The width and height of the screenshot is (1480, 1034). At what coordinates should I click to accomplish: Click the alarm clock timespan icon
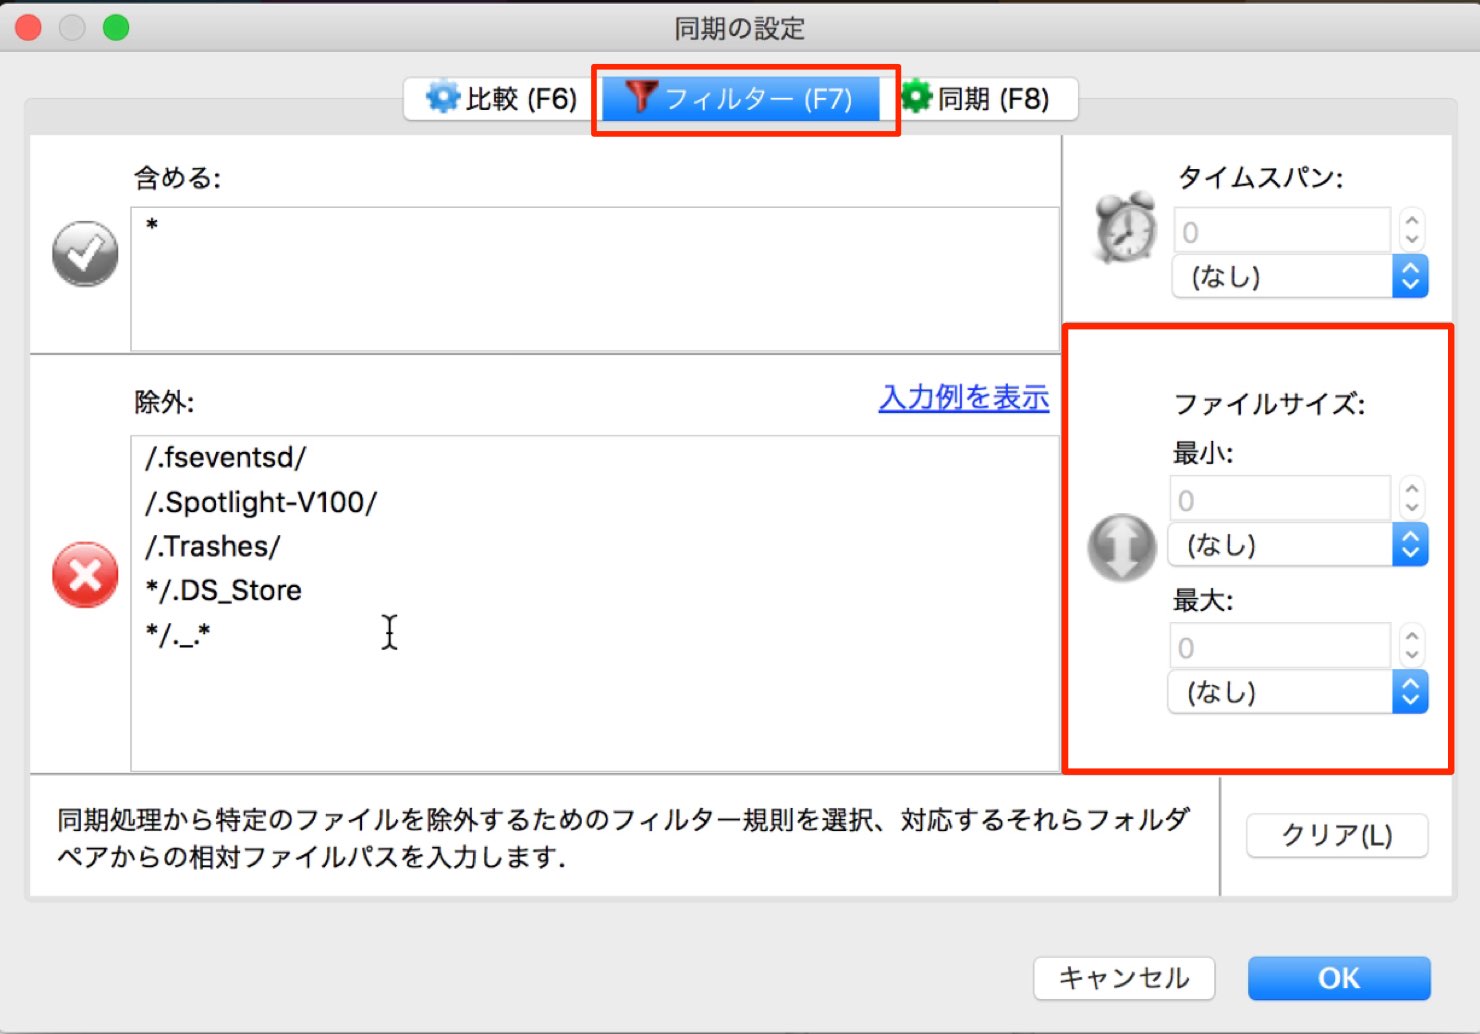(x=1125, y=227)
